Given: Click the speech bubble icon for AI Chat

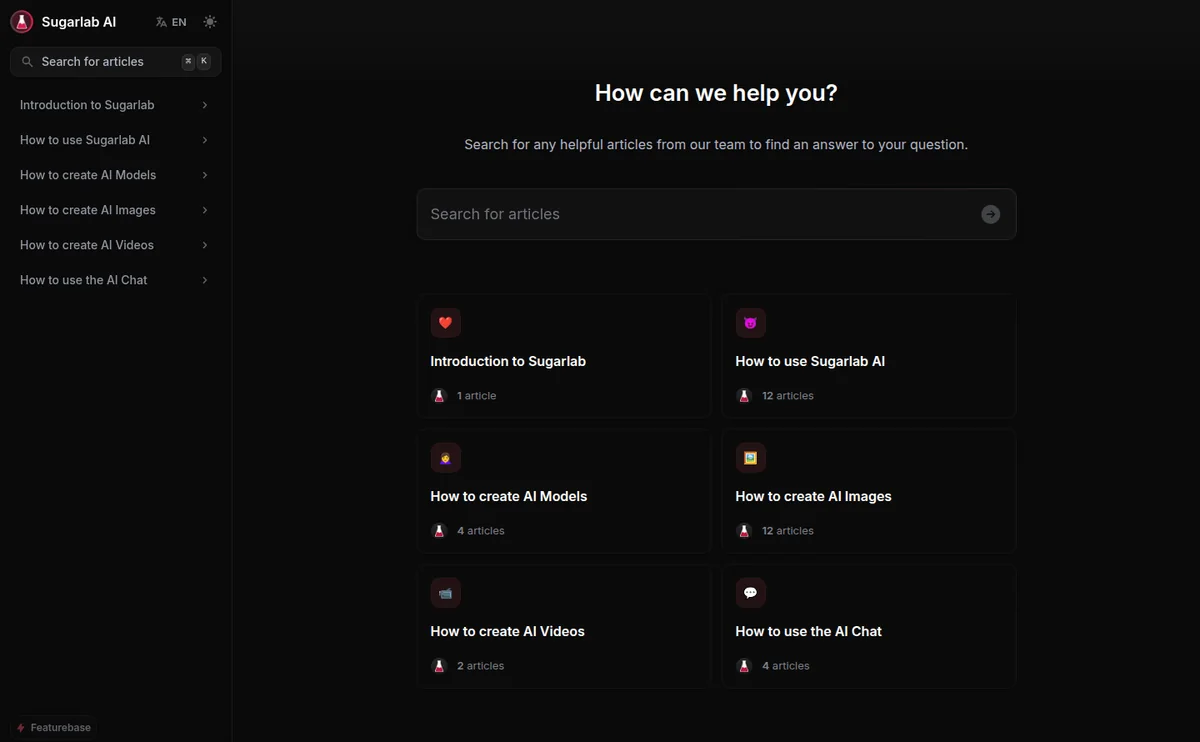Looking at the screenshot, I should coord(751,593).
